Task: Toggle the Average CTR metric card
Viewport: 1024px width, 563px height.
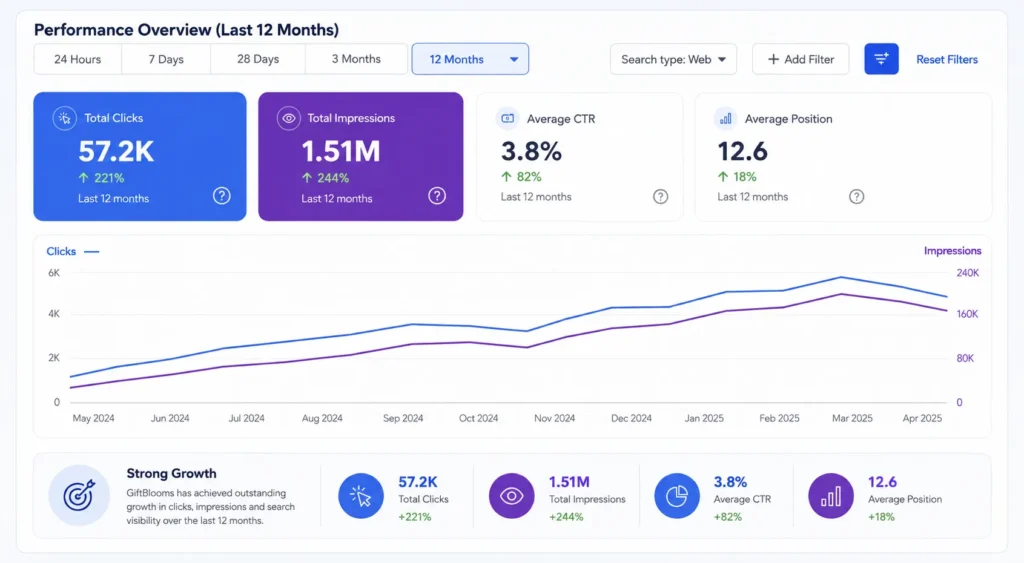Action: pyautogui.click(x=580, y=157)
